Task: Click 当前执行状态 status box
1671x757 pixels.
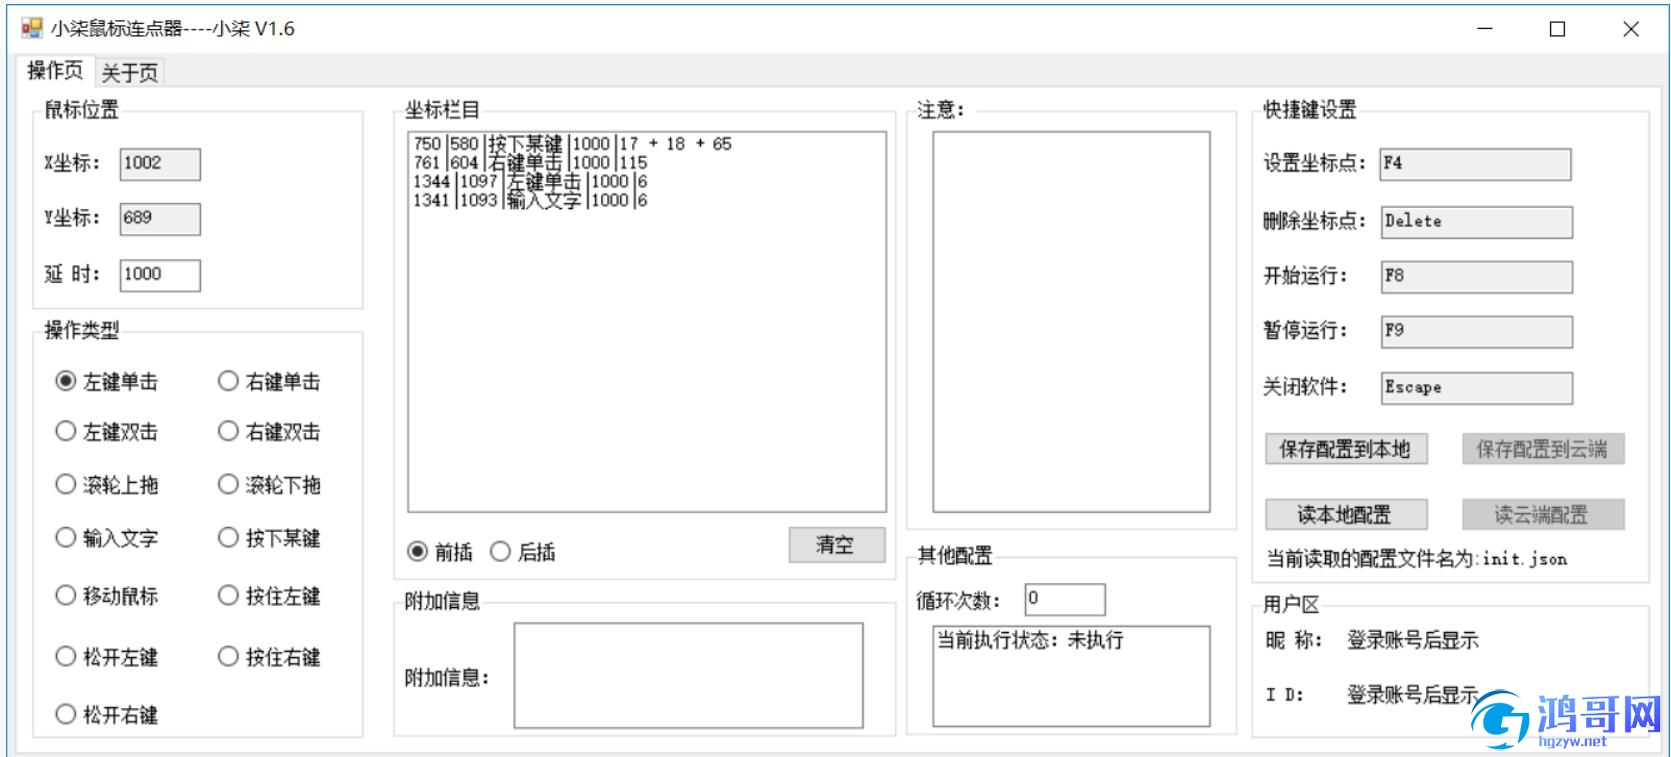Action: coord(1071,676)
